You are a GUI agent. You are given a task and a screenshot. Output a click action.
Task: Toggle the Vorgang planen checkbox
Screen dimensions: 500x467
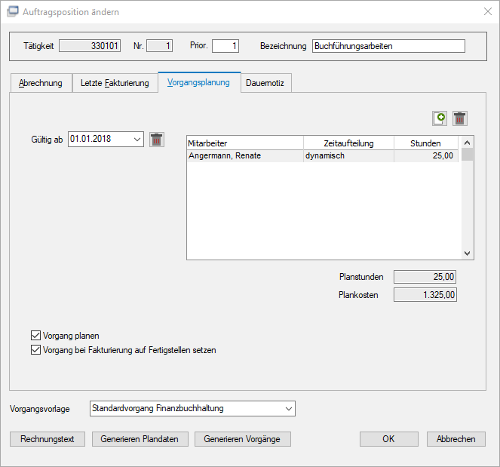(x=36, y=335)
